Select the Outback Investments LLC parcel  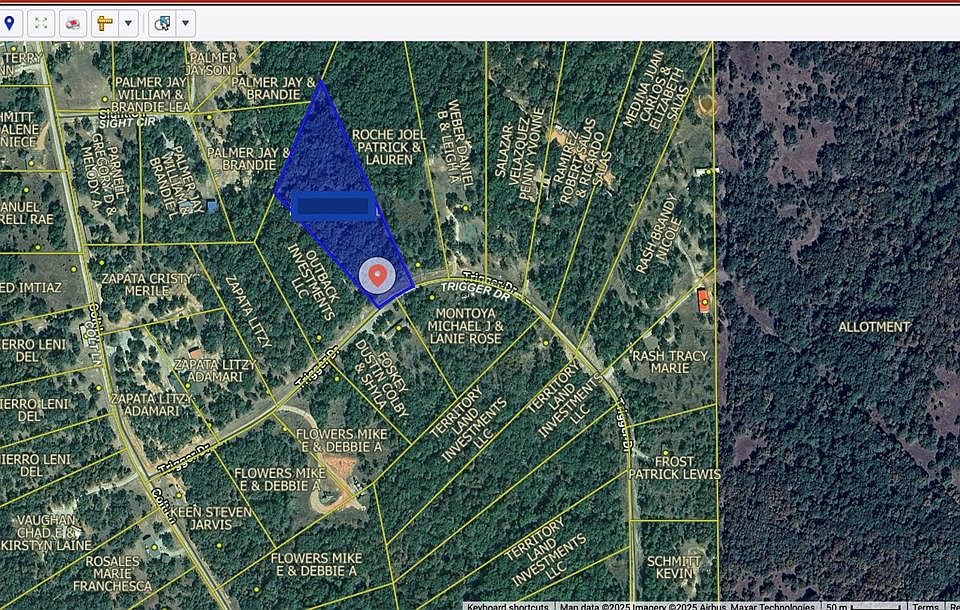312,282
